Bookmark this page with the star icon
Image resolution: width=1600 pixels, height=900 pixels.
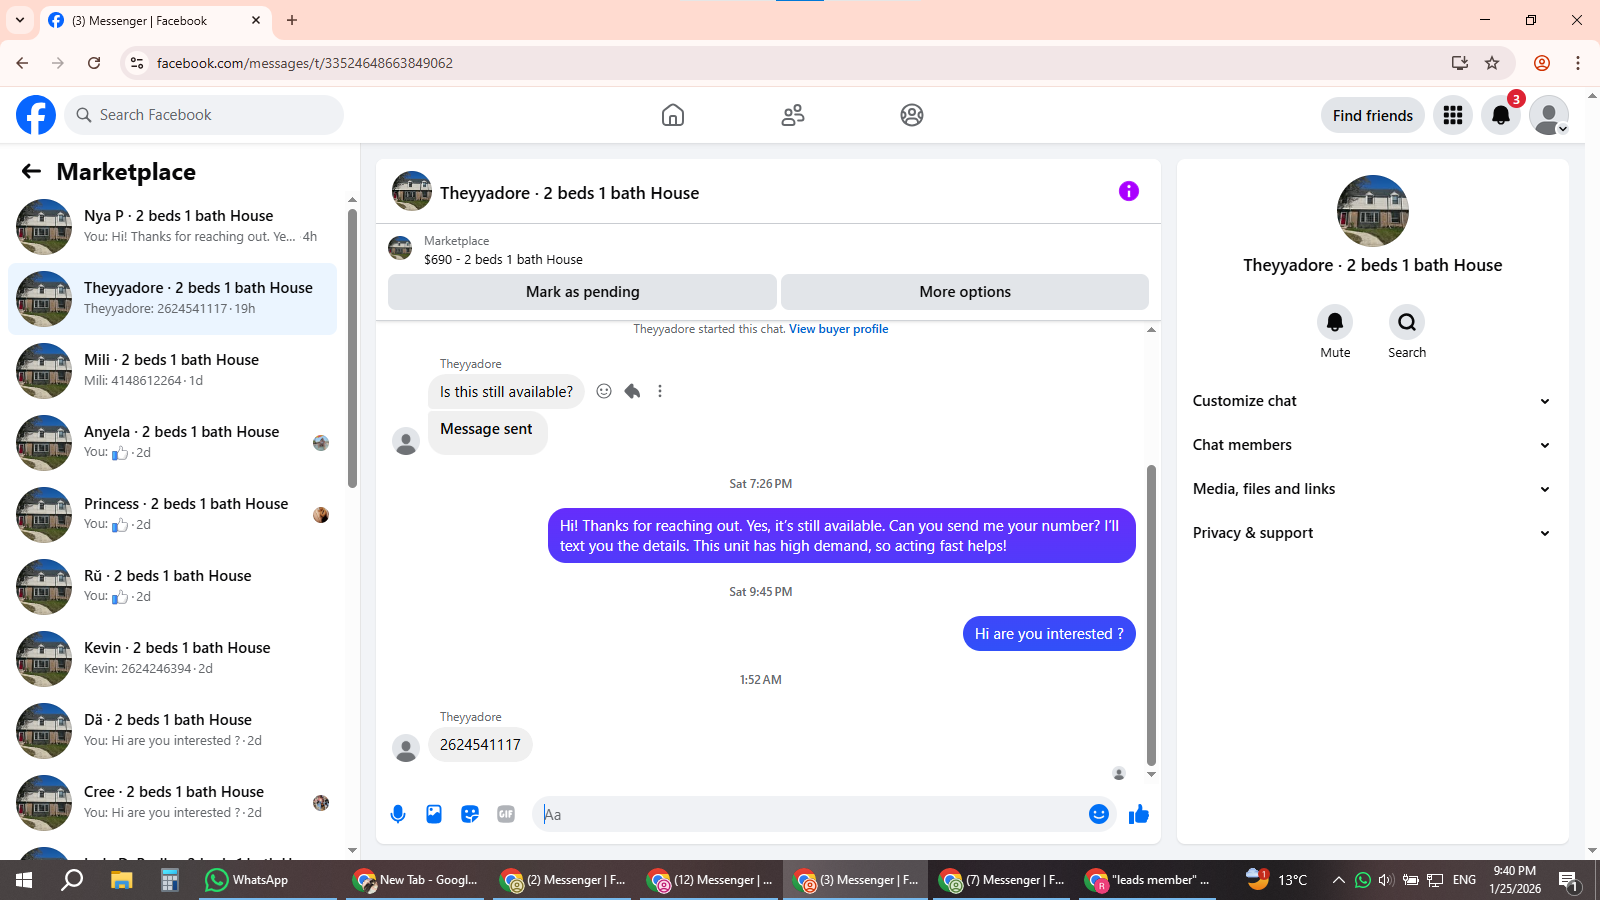[x=1492, y=63]
